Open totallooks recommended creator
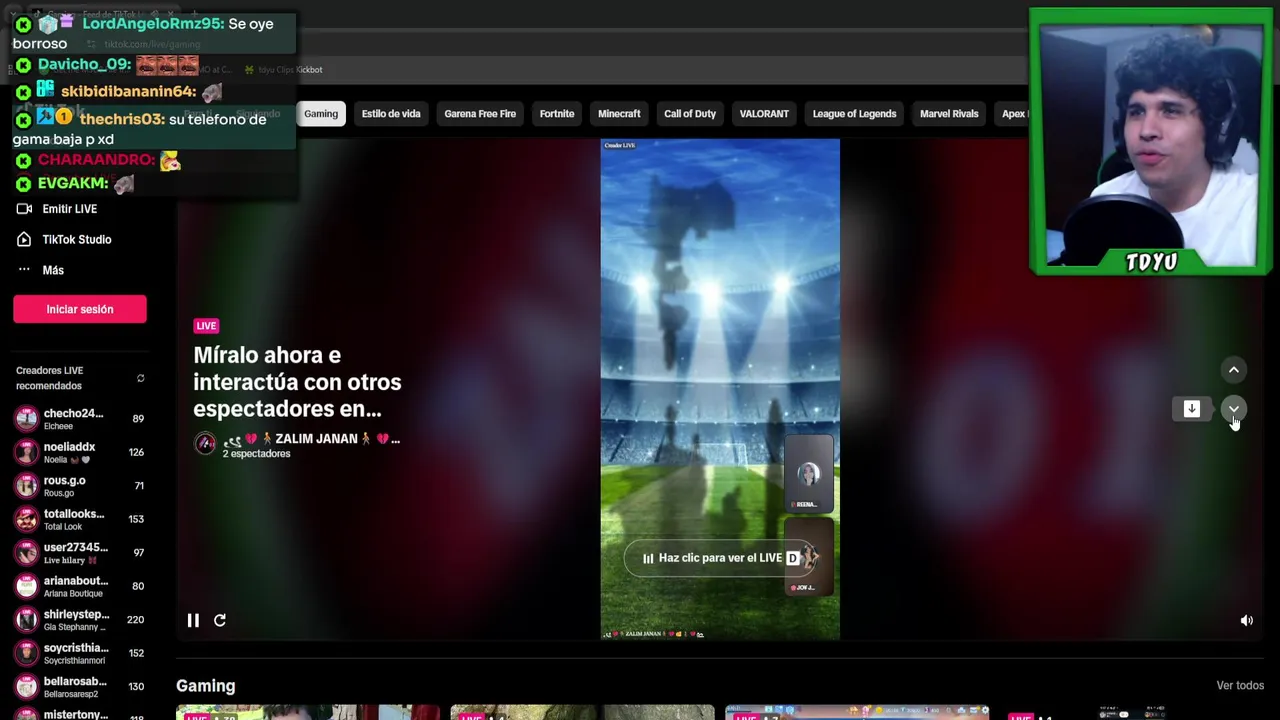Viewport: 1280px width, 720px height. pyautogui.click(x=80, y=519)
